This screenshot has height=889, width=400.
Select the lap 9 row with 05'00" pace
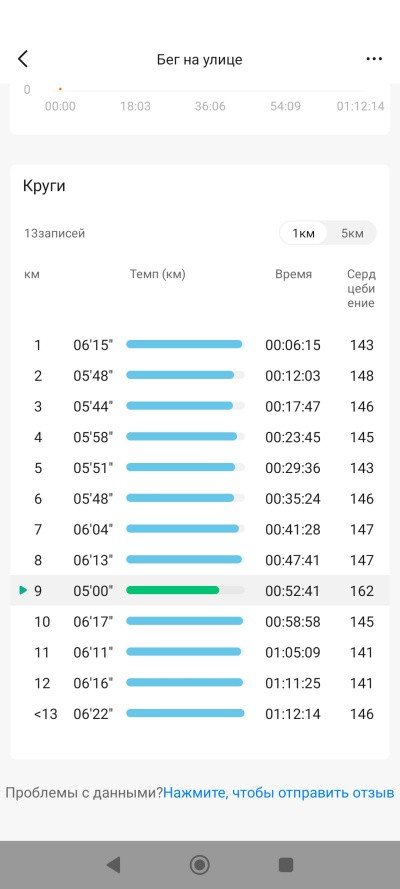(x=199, y=590)
